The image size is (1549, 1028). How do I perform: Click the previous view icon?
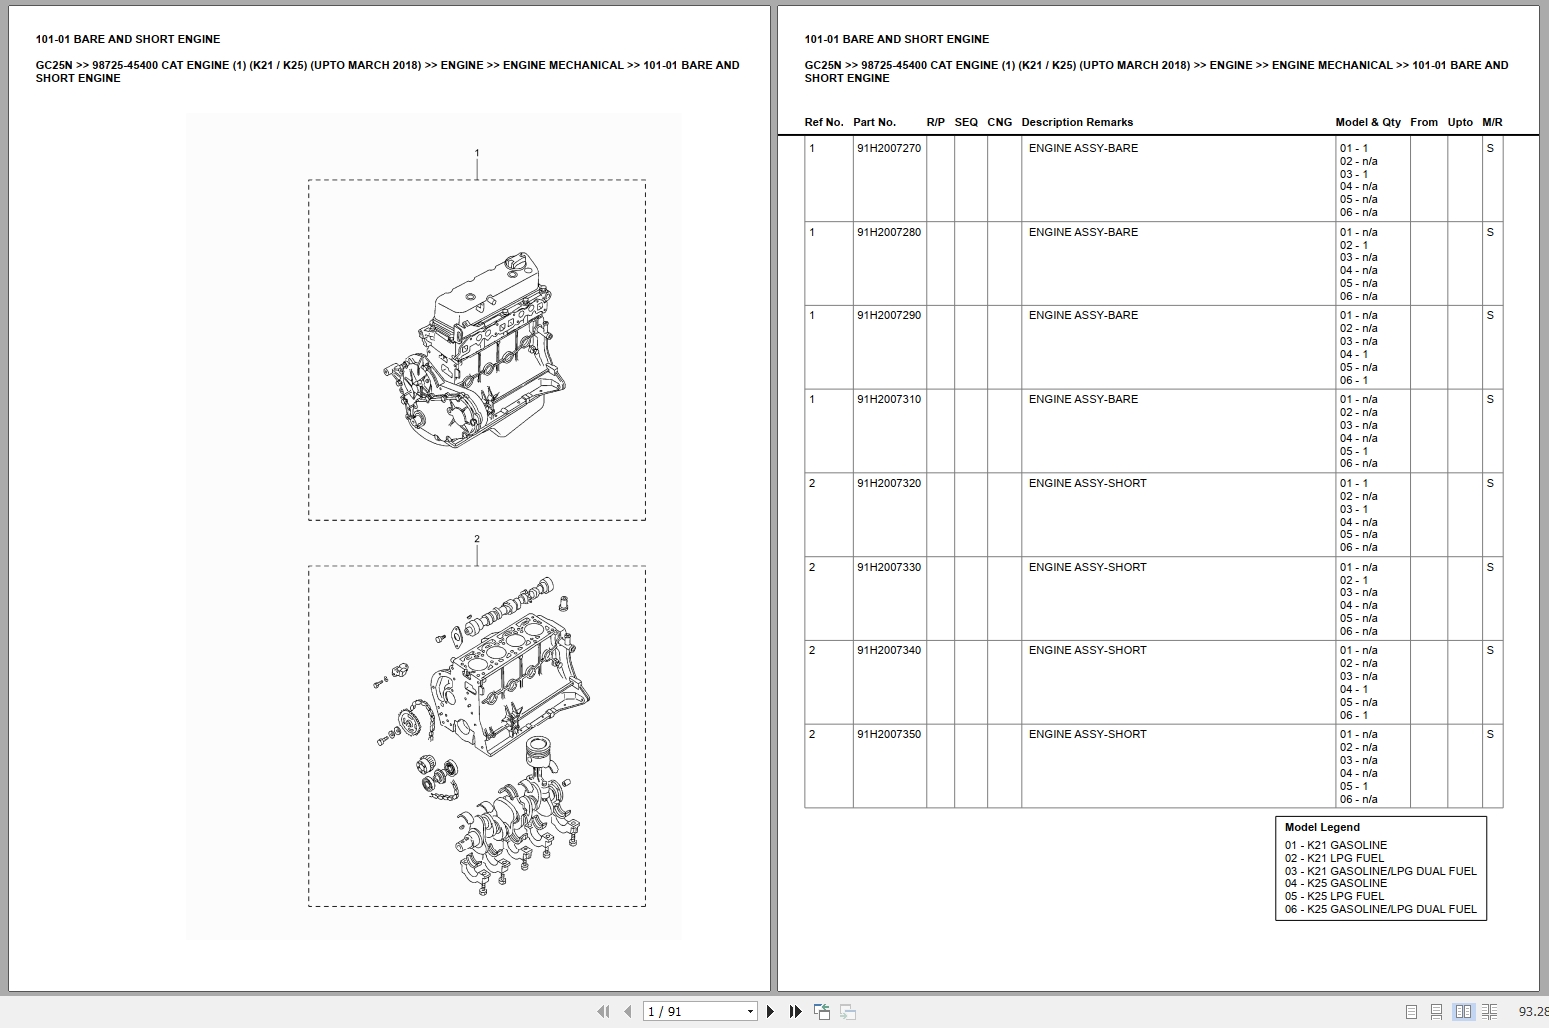822,1012
